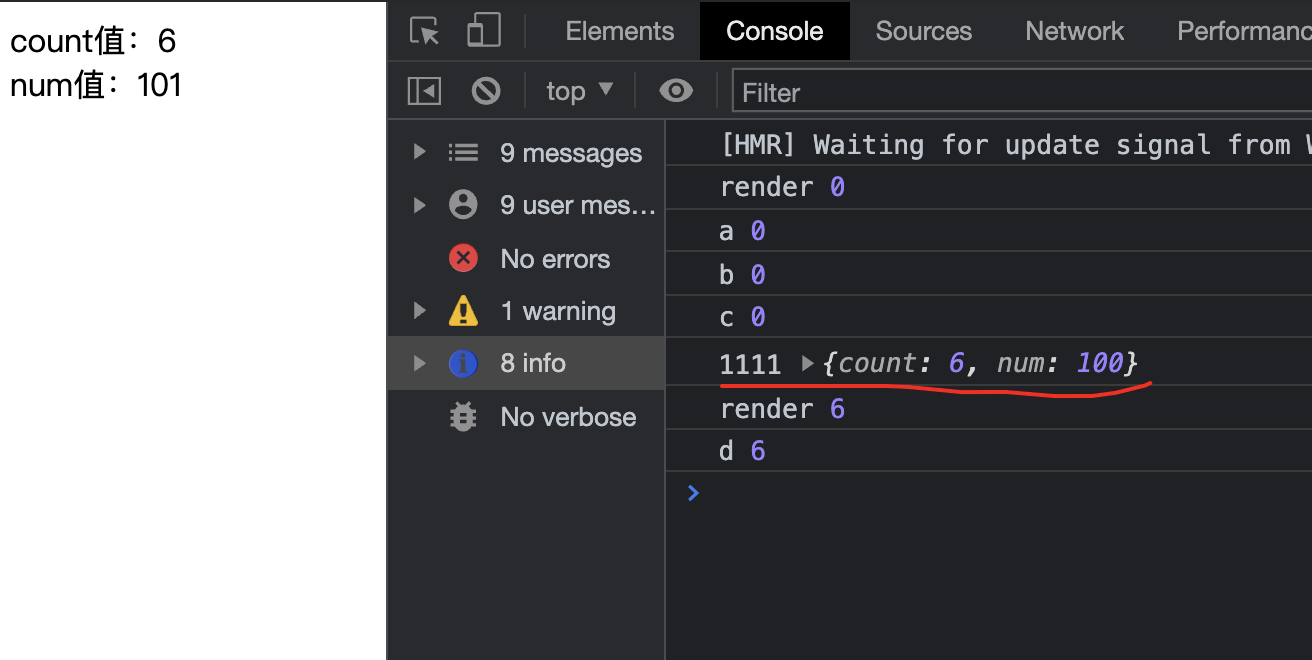Select the No errors filter row
This screenshot has width=1312, height=660.
tap(526, 259)
